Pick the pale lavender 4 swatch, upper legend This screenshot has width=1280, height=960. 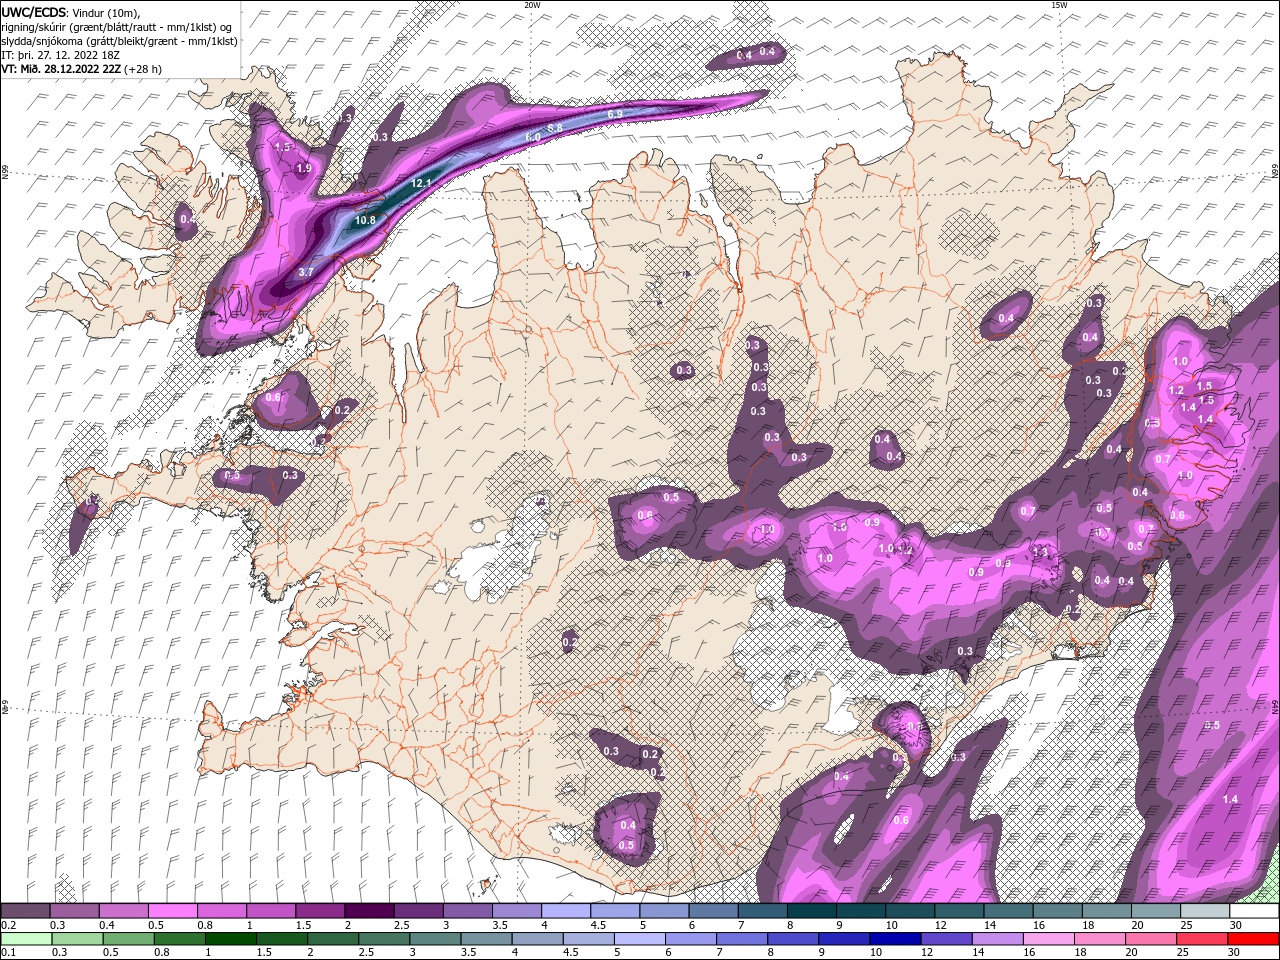pyautogui.click(x=566, y=911)
